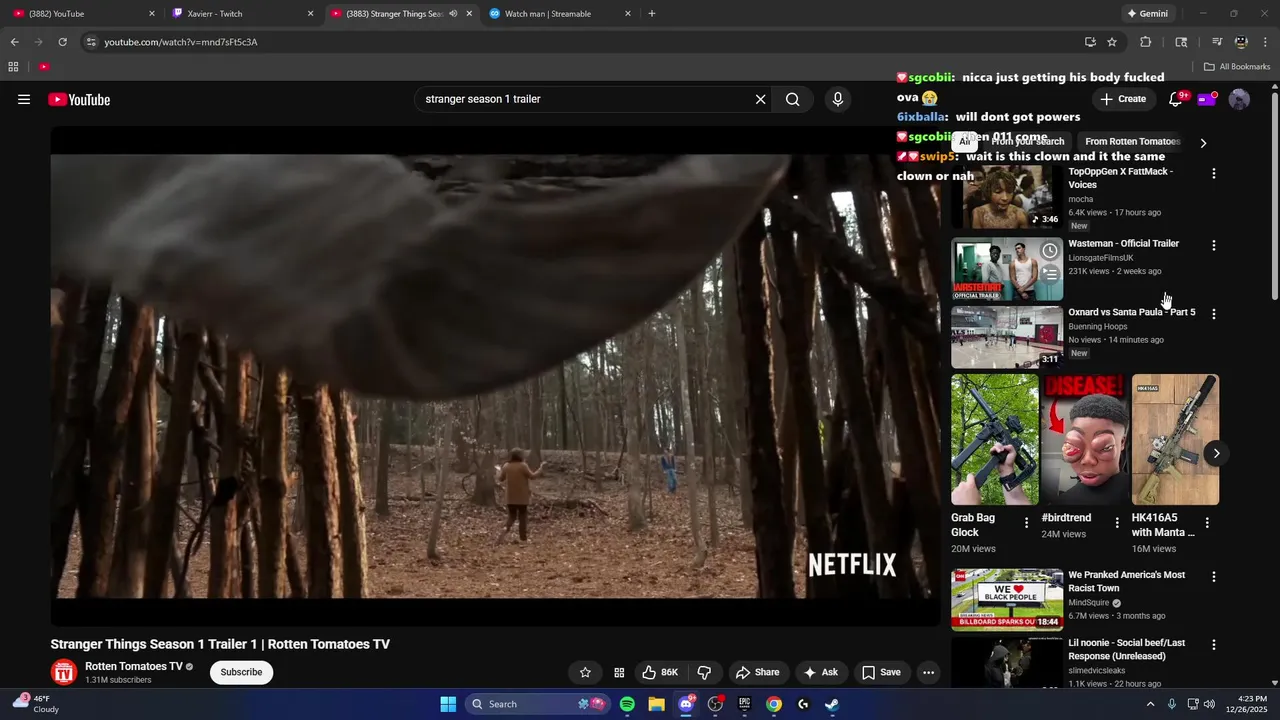This screenshot has width=1280, height=720.
Task: Open Spotify from the taskbar
Action: pyautogui.click(x=627, y=704)
